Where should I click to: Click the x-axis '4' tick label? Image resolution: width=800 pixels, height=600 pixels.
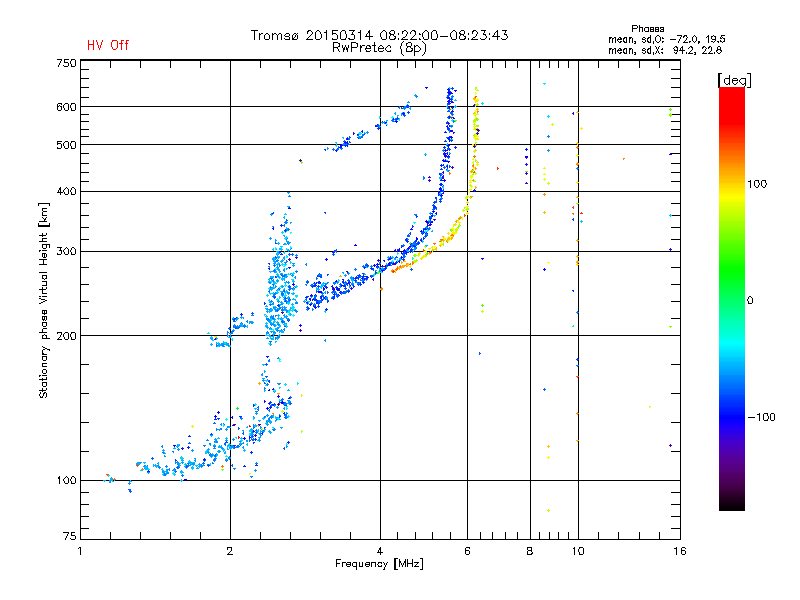380,551
